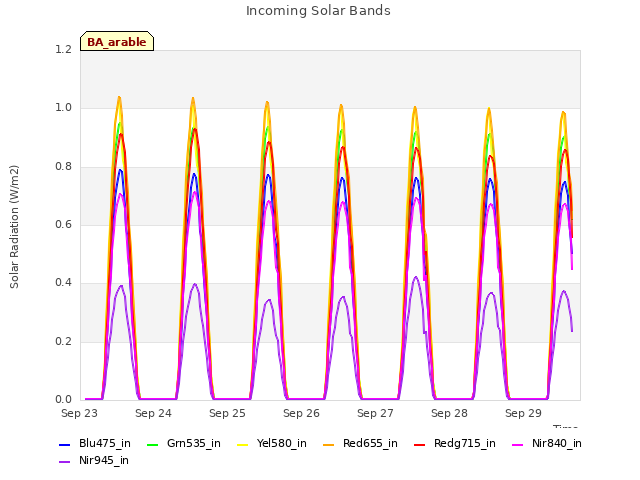Screen dimensions: 640x480
Task: Click the Sep 27 x-axis tick label
Action: 376,413
